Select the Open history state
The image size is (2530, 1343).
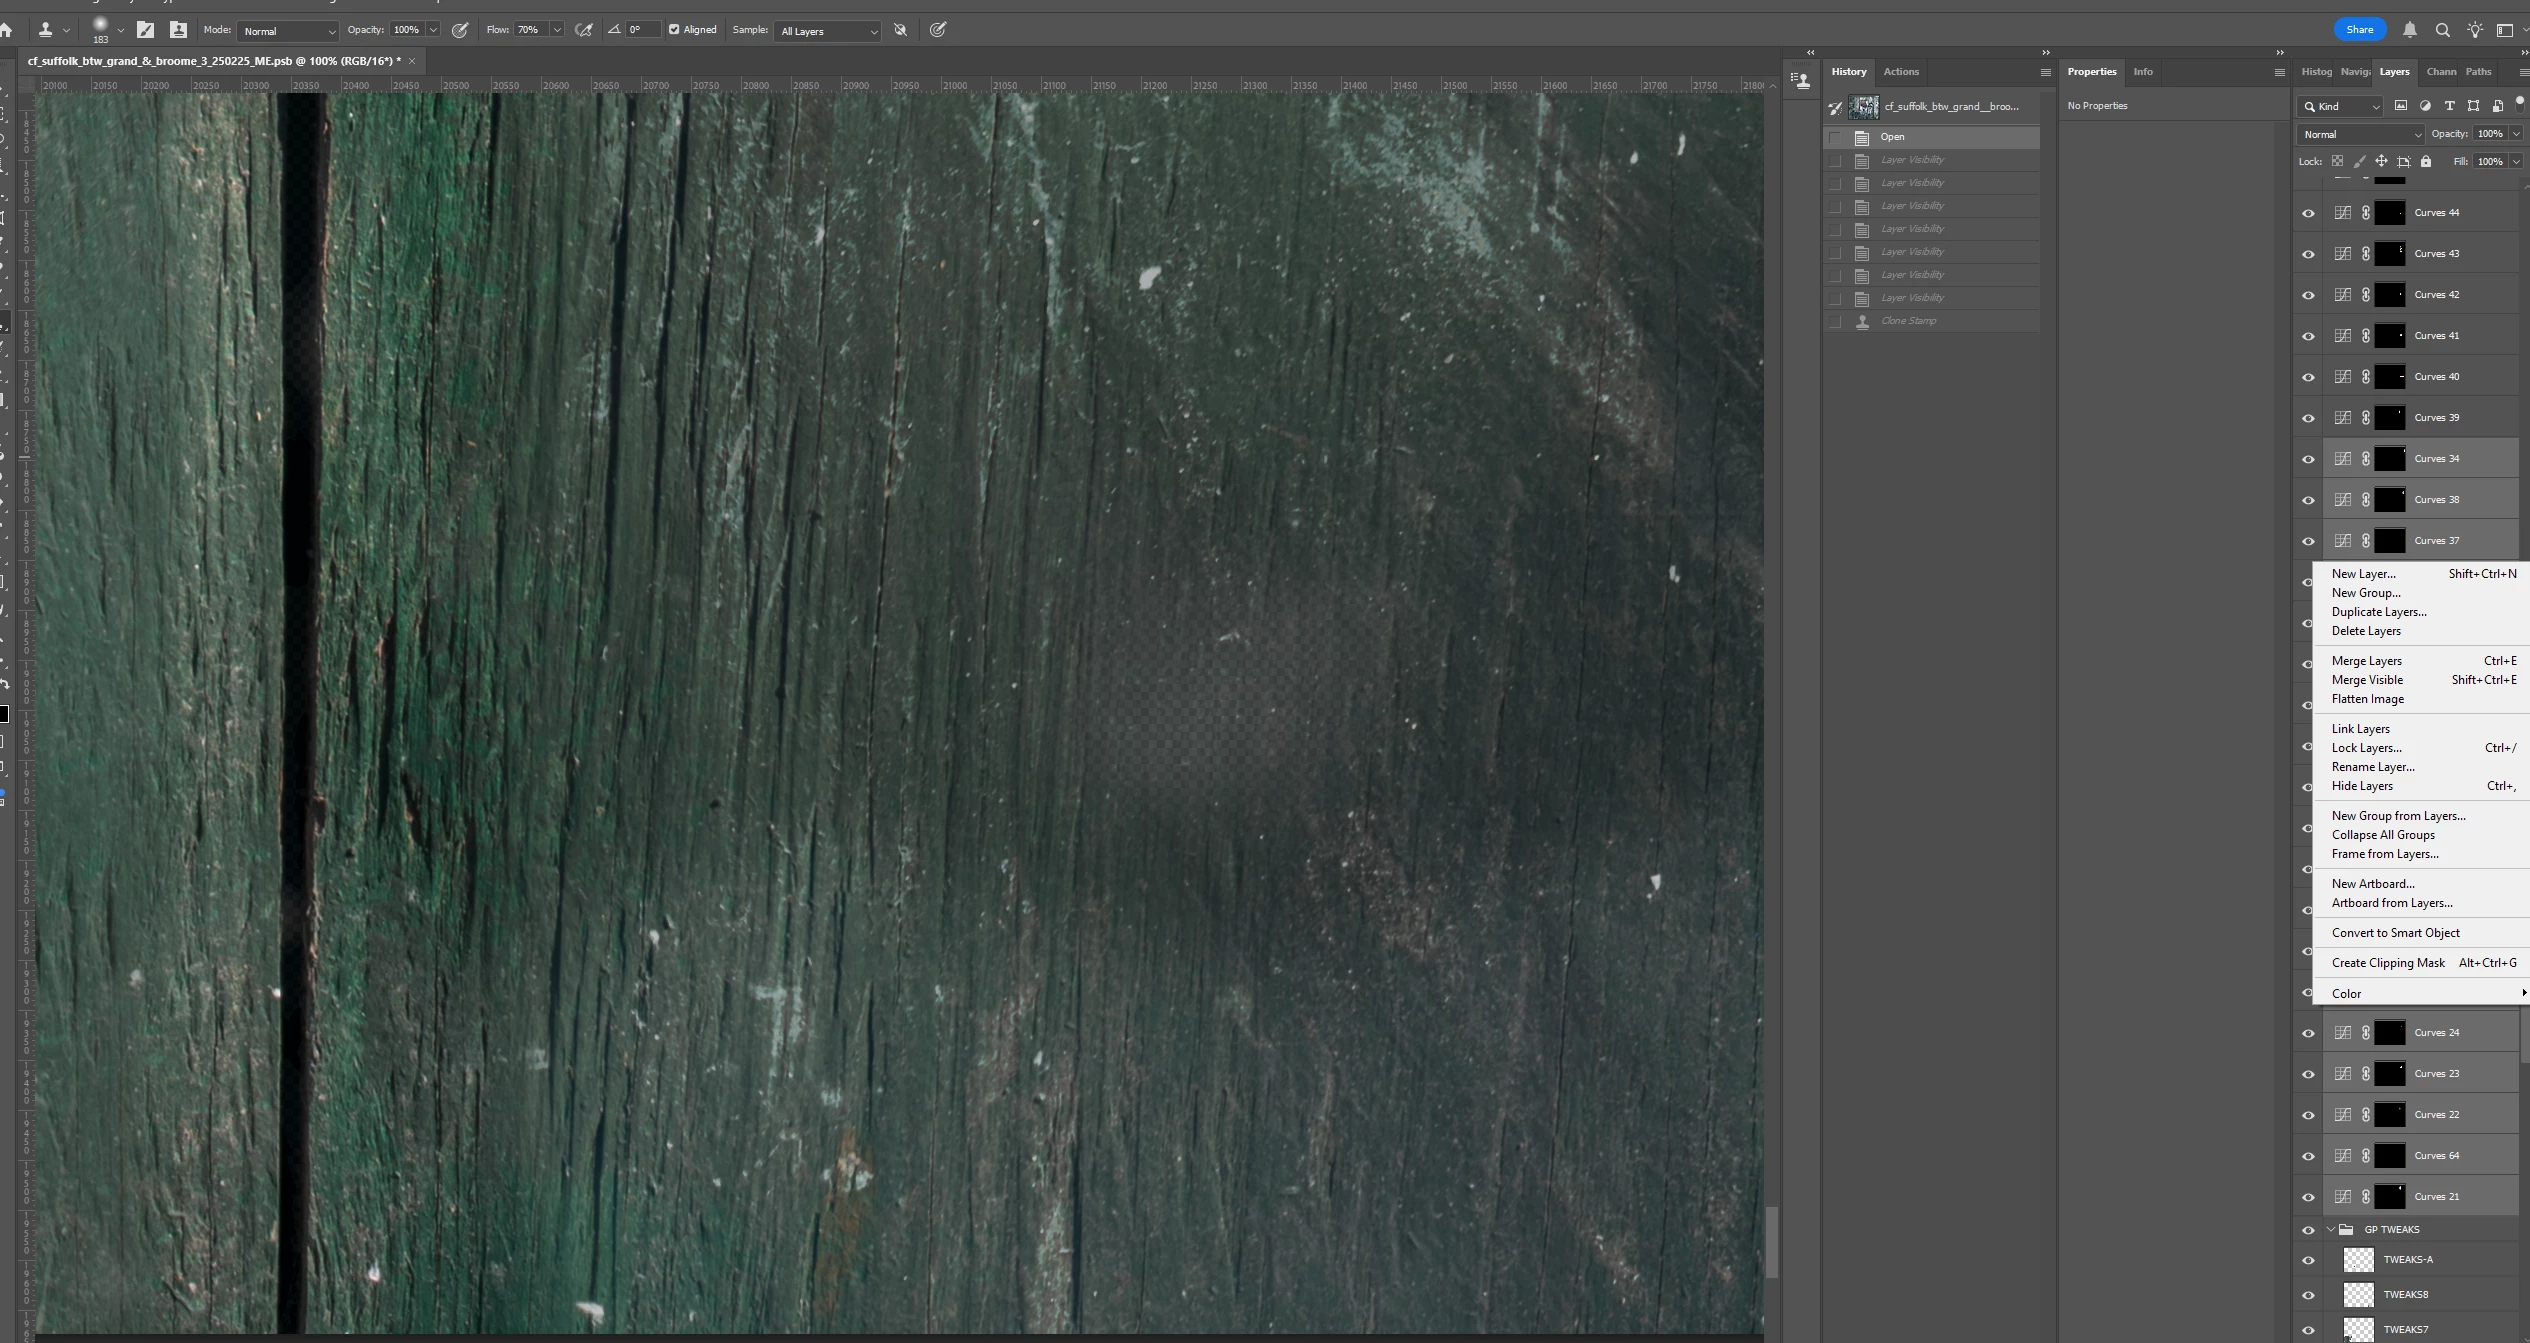click(x=1892, y=137)
